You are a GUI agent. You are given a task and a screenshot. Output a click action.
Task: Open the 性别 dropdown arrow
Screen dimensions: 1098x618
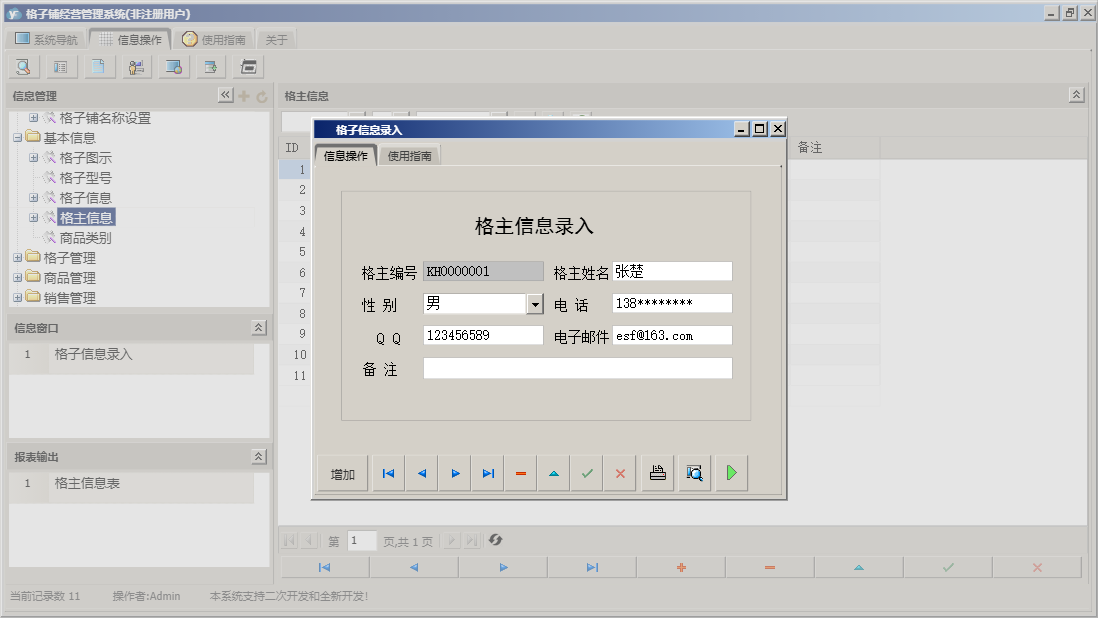(535, 304)
